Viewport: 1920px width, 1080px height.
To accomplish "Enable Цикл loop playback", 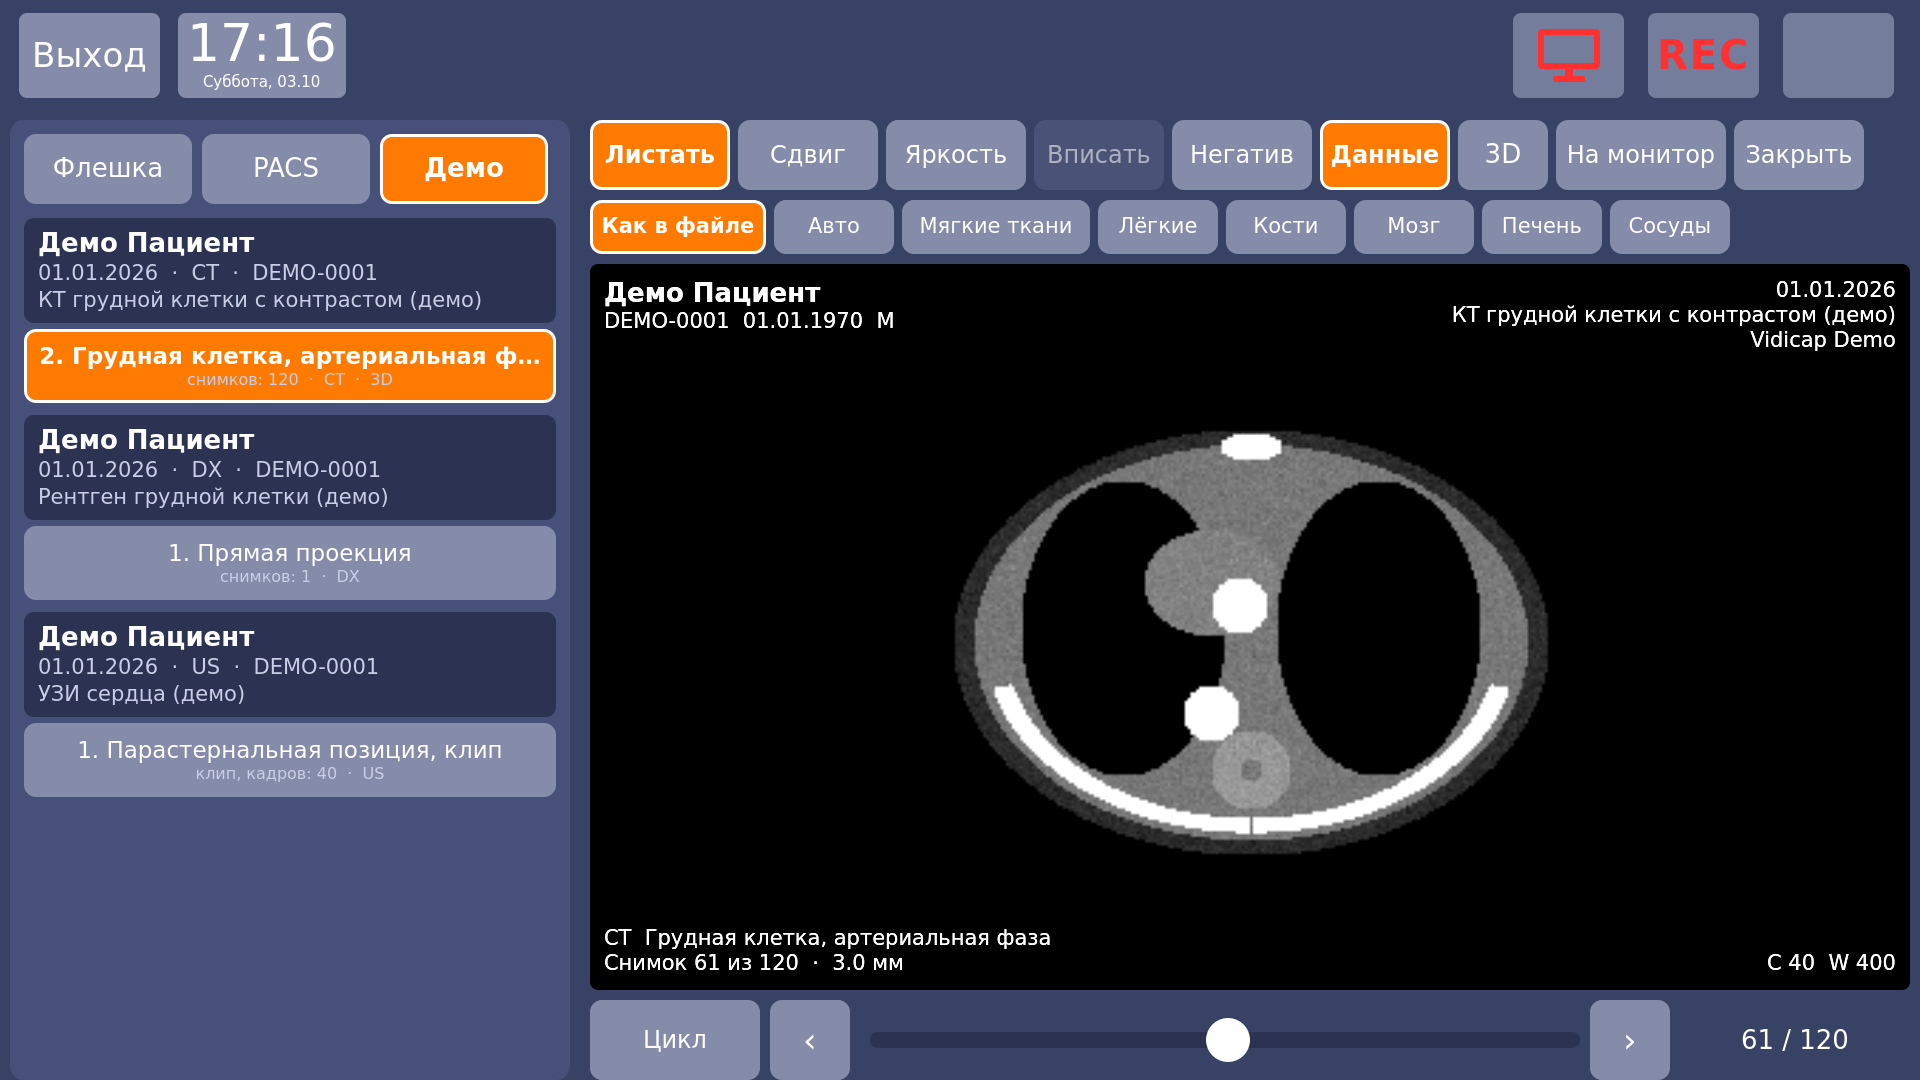I will 675,1040.
